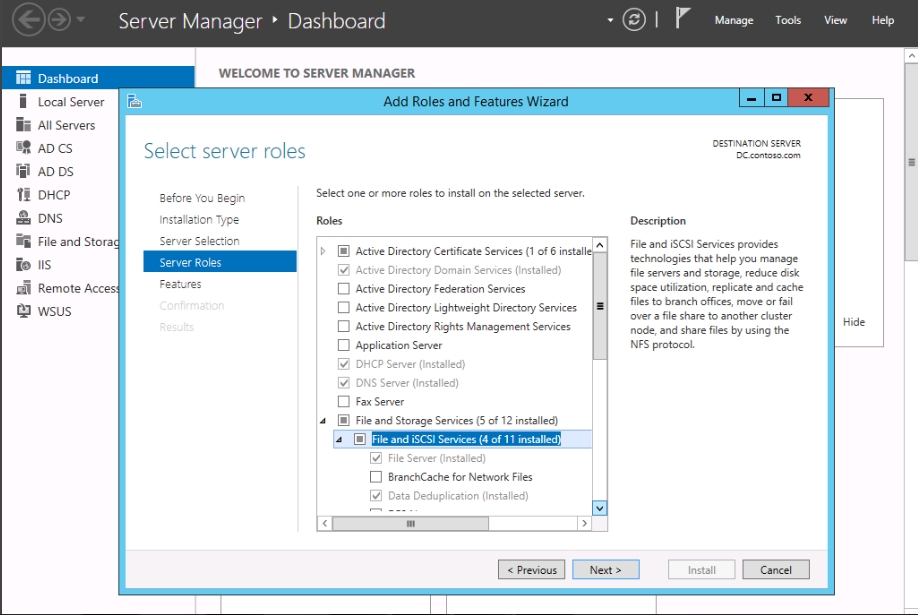Open the Tools menu
Viewport: 918px width, 615px height.
[788, 20]
